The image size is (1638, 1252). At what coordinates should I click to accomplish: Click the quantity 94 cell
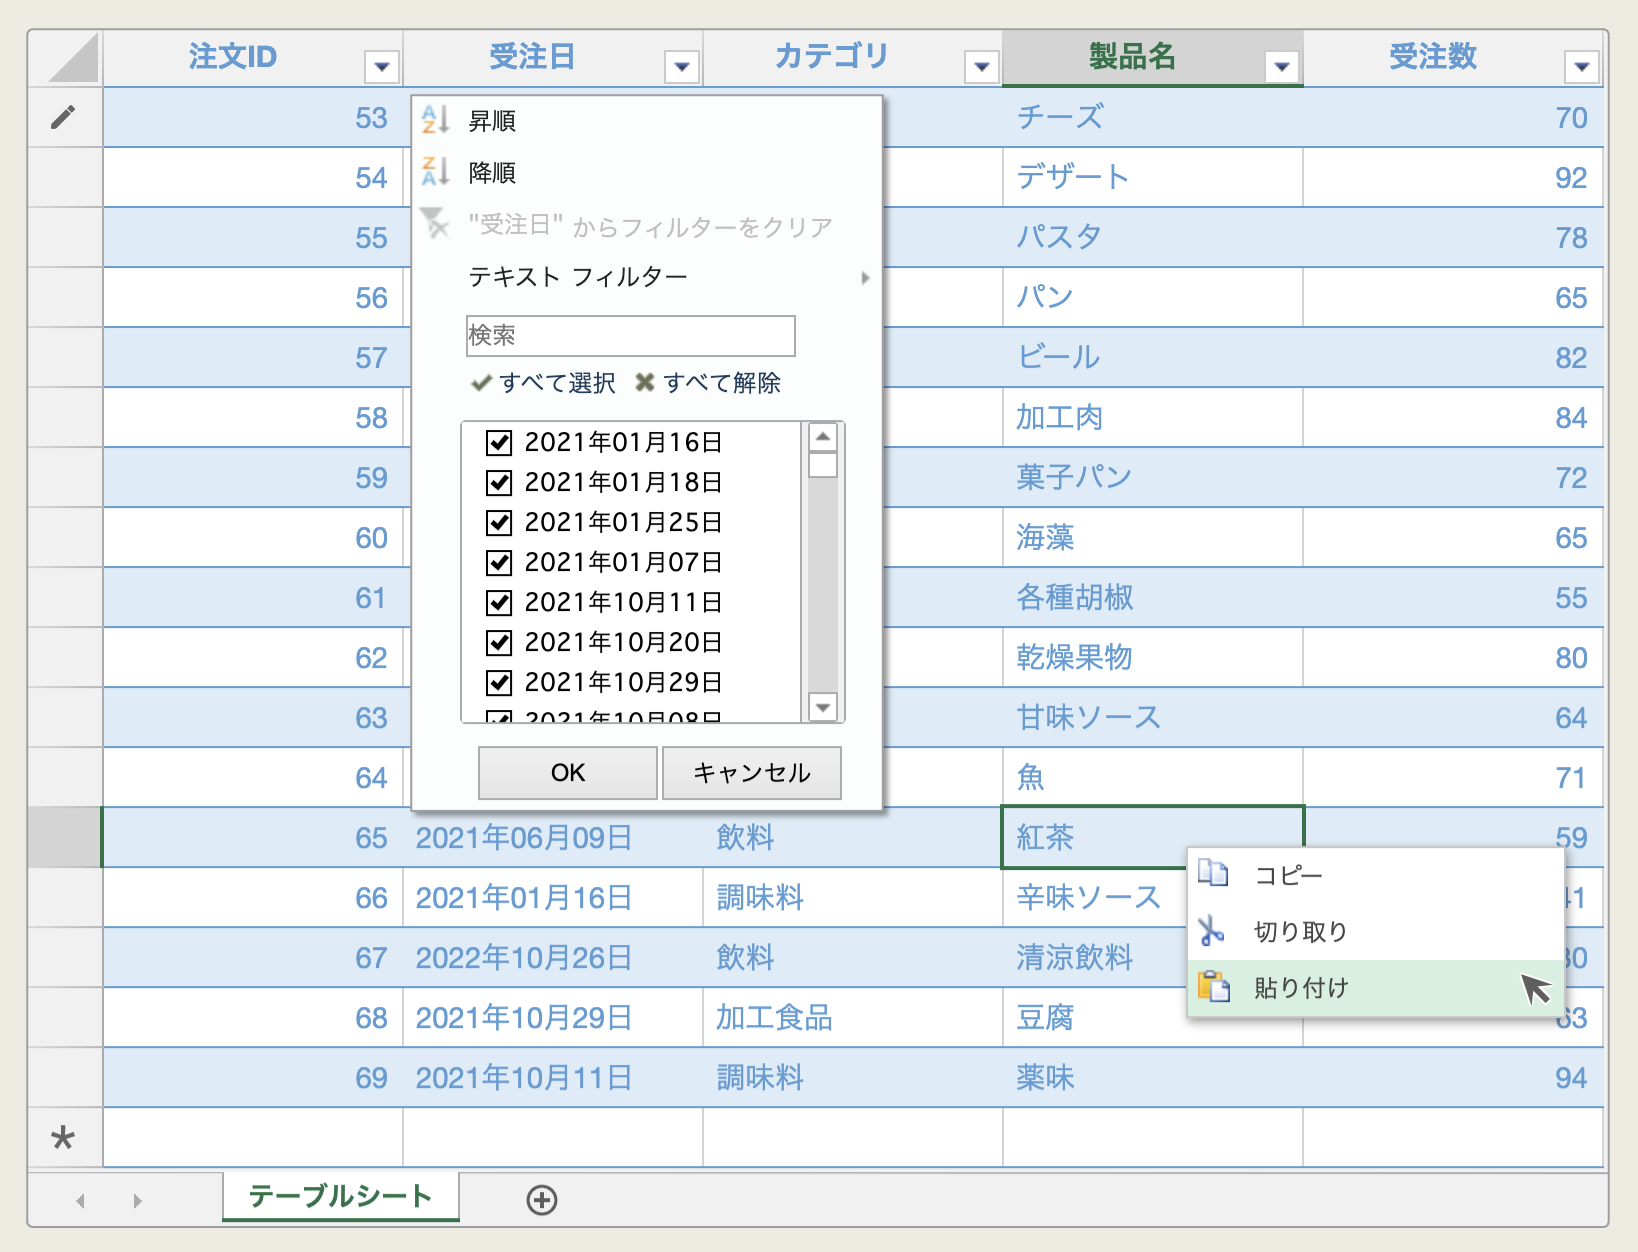click(x=1453, y=1077)
